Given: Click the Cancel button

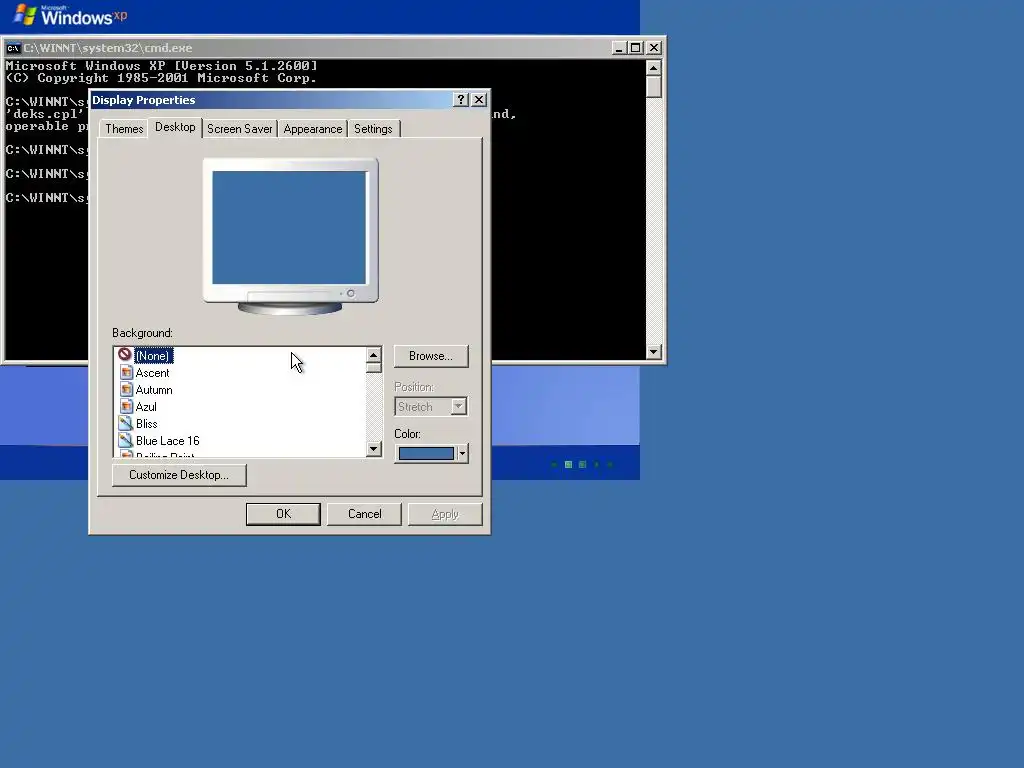Looking at the screenshot, I should (364, 514).
